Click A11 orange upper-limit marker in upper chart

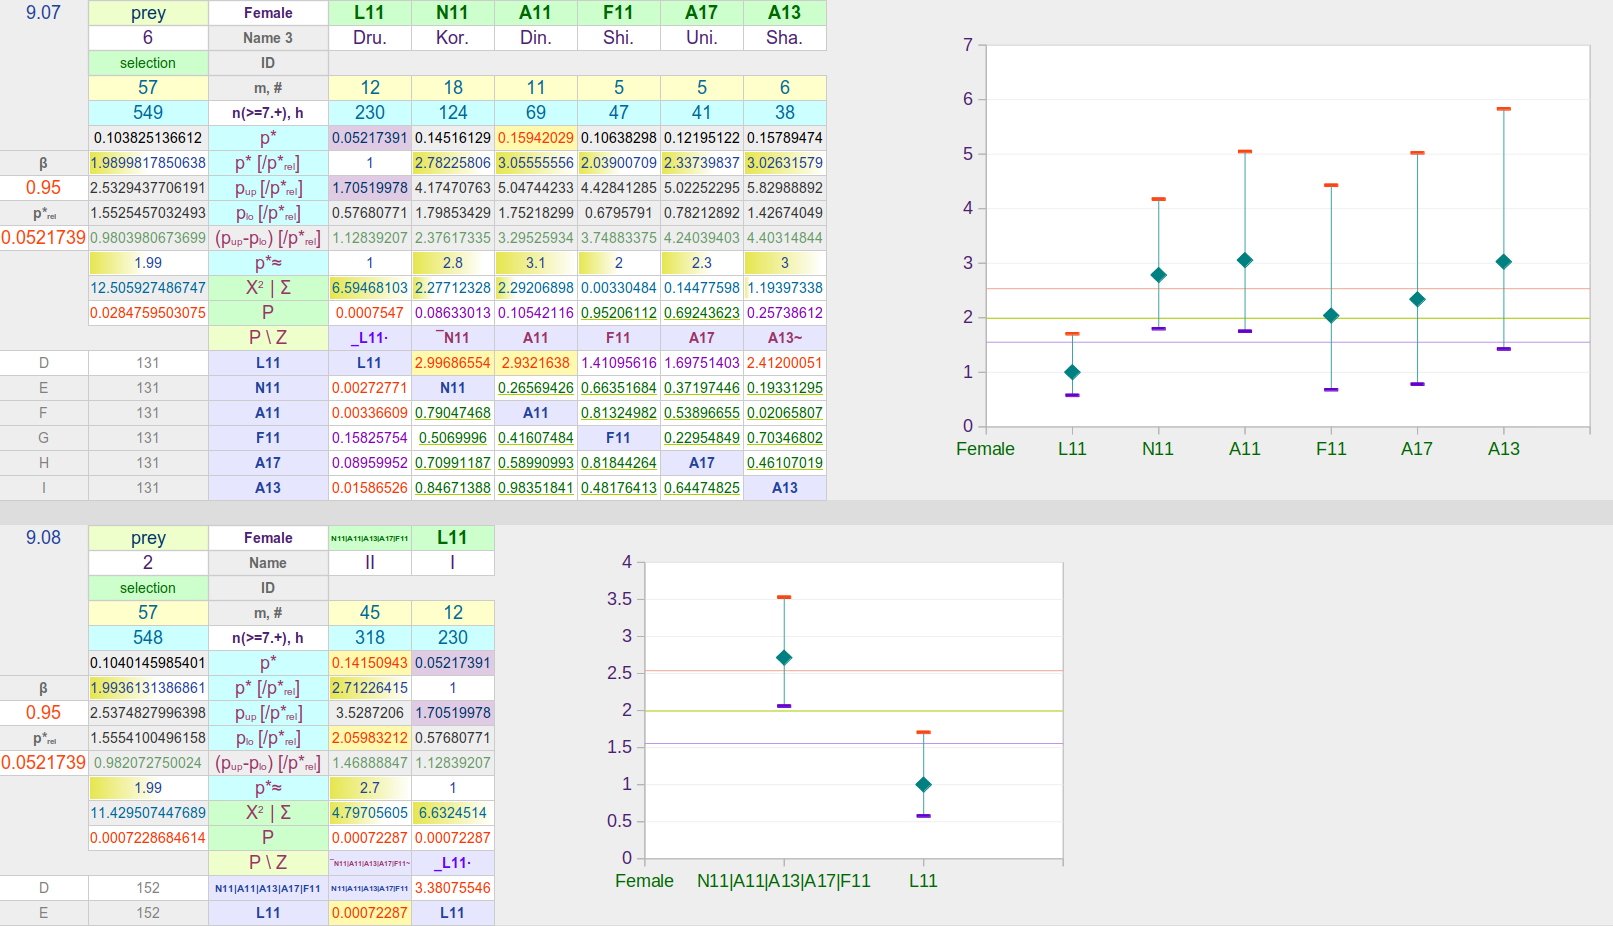[1245, 152]
